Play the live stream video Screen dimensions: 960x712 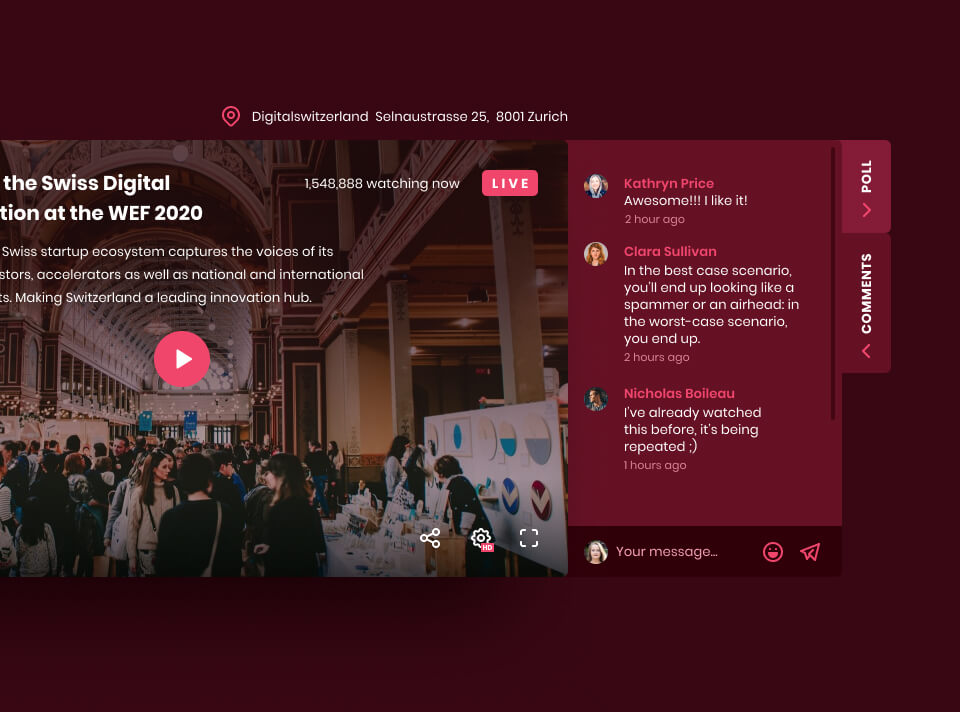(x=182, y=359)
